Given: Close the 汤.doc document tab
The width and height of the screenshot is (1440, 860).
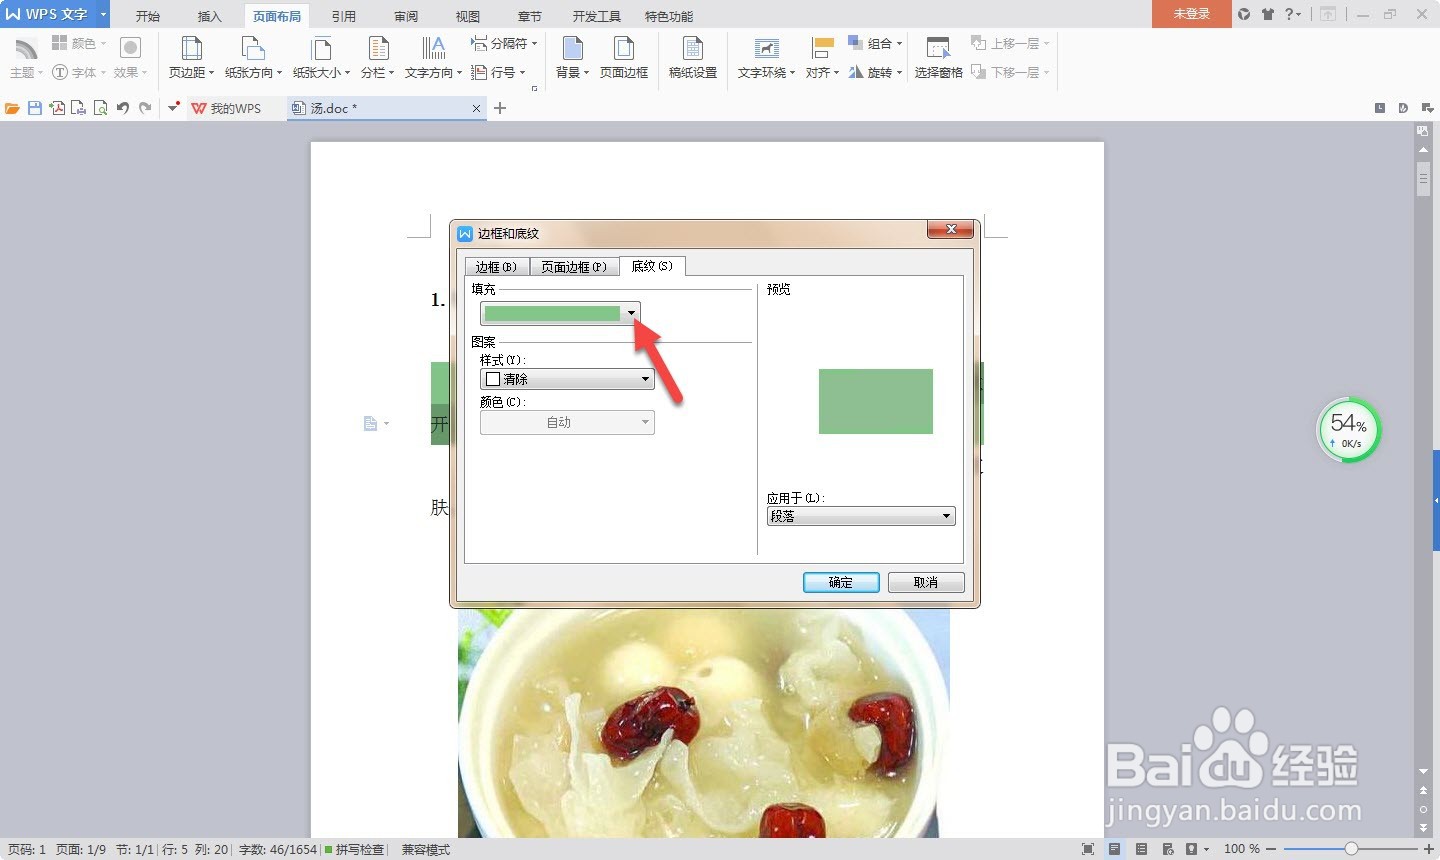Looking at the screenshot, I should (x=476, y=108).
